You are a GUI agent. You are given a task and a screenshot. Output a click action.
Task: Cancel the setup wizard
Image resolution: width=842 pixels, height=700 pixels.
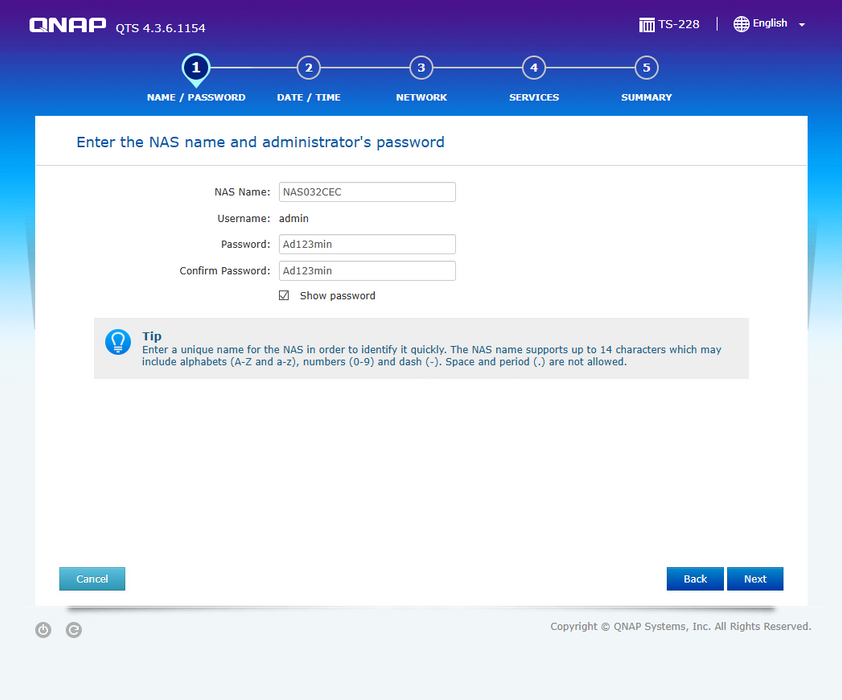(x=92, y=579)
